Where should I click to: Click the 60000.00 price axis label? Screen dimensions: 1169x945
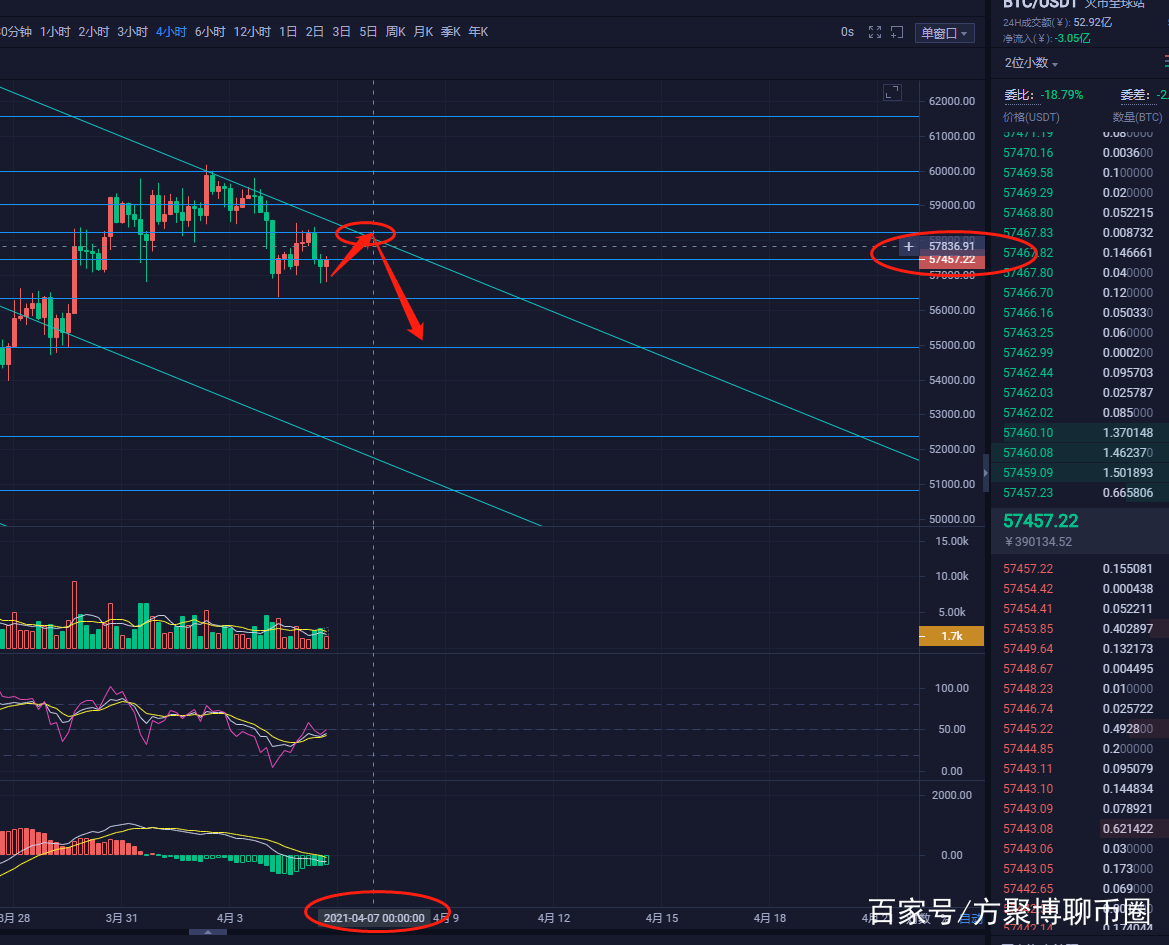pyautogui.click(x=952, y=171)
